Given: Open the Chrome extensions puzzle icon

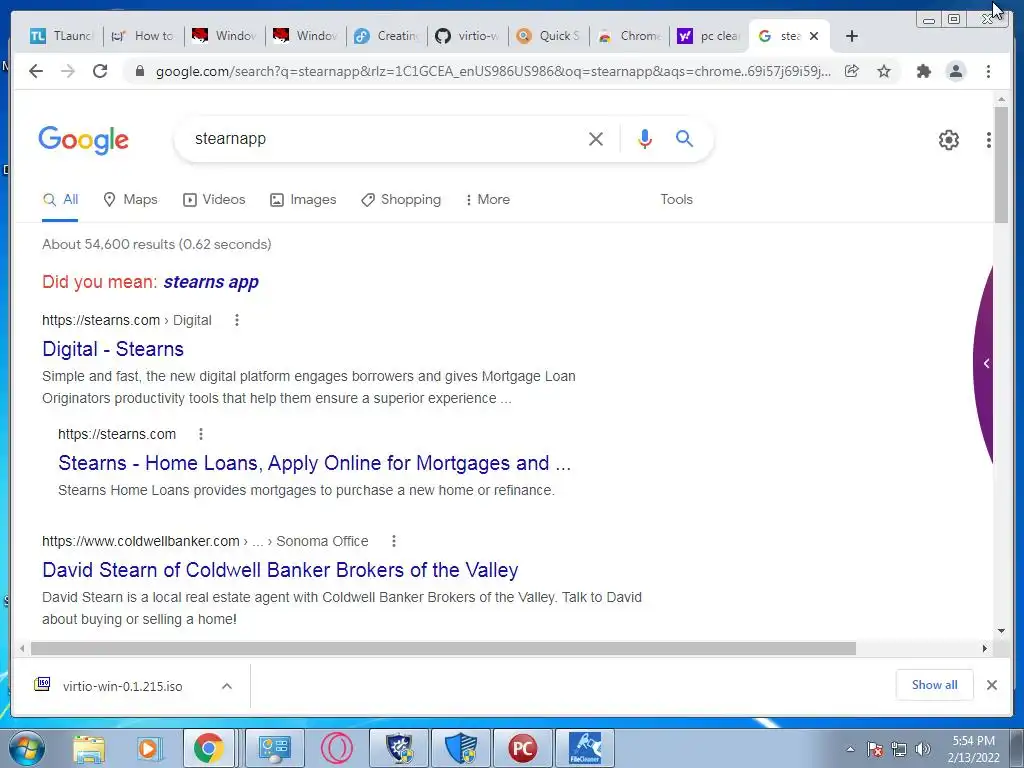Looking at the screenshot, I should [x=923, y=71].
